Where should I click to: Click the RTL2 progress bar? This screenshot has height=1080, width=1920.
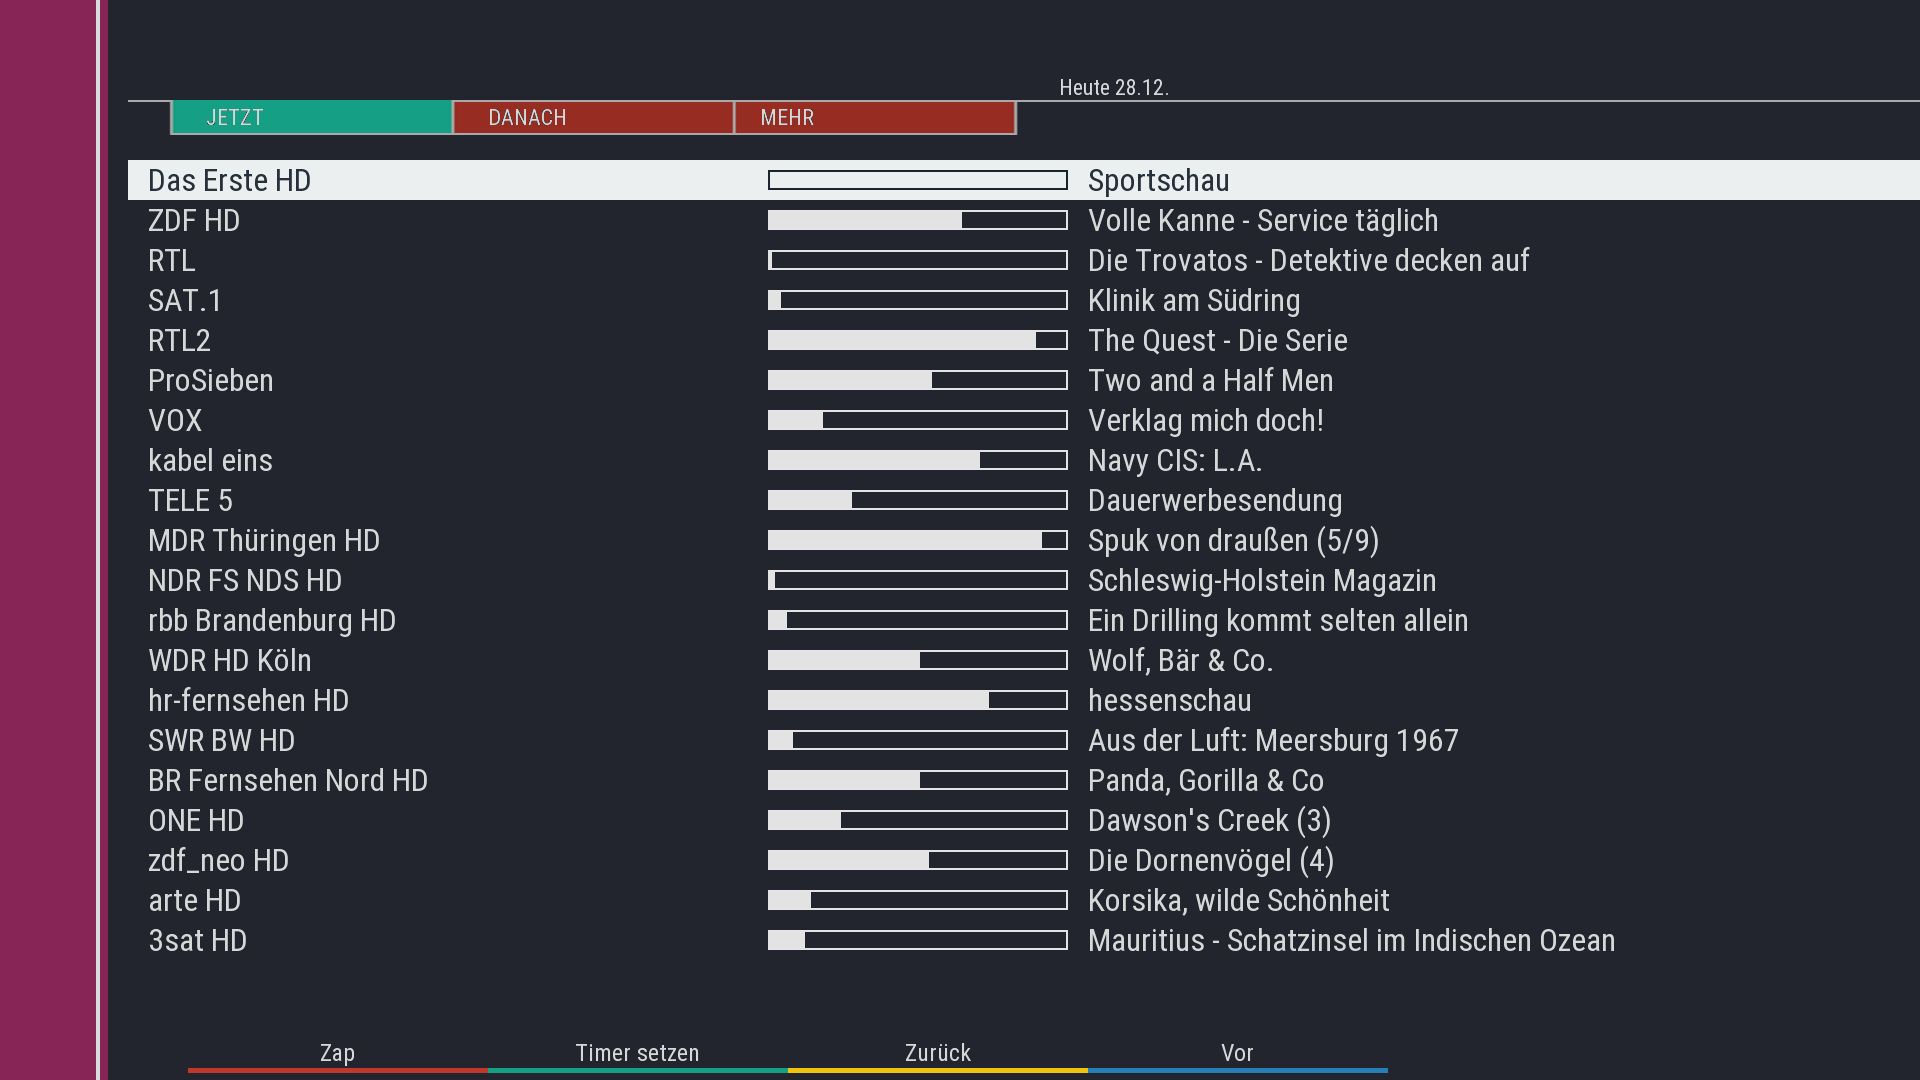917,341
